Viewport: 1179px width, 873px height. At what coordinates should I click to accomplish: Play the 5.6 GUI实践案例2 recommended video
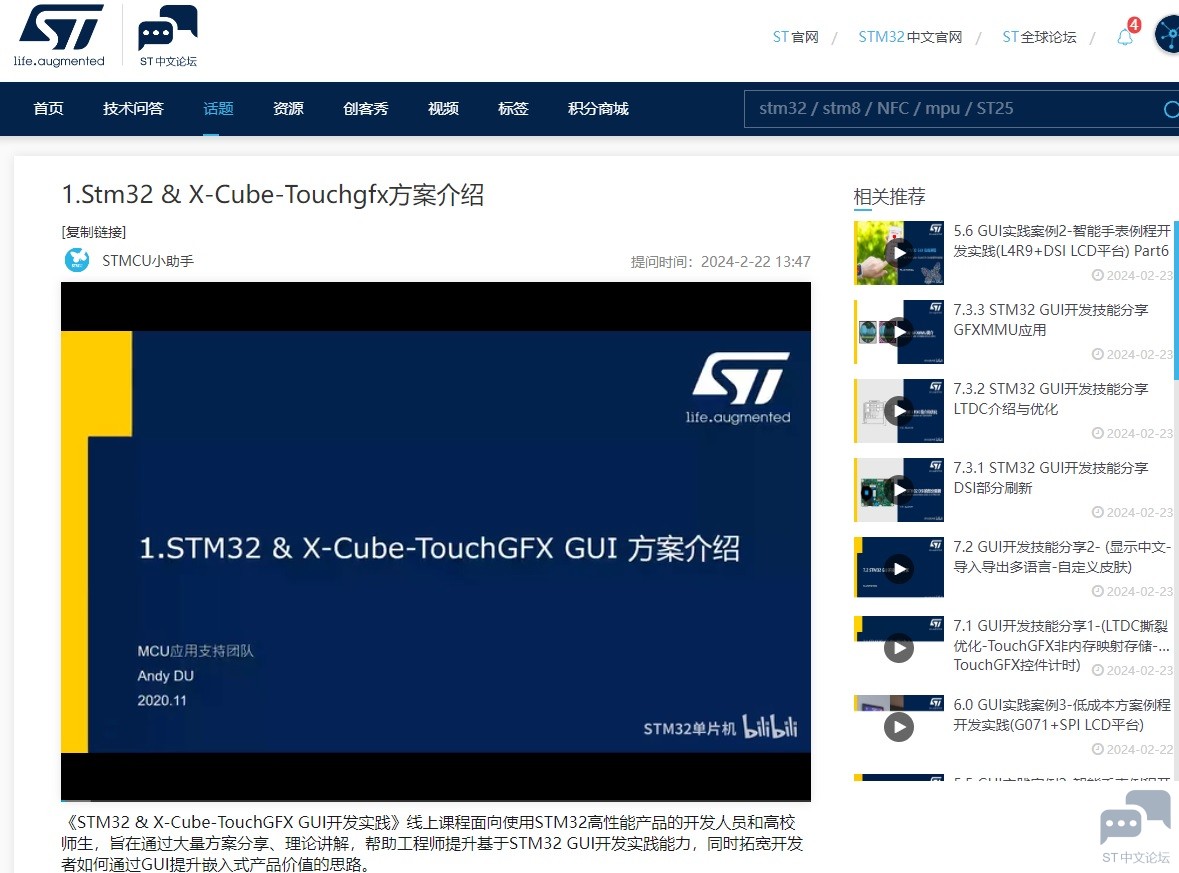pyautogui.click(x=899, y=253)
